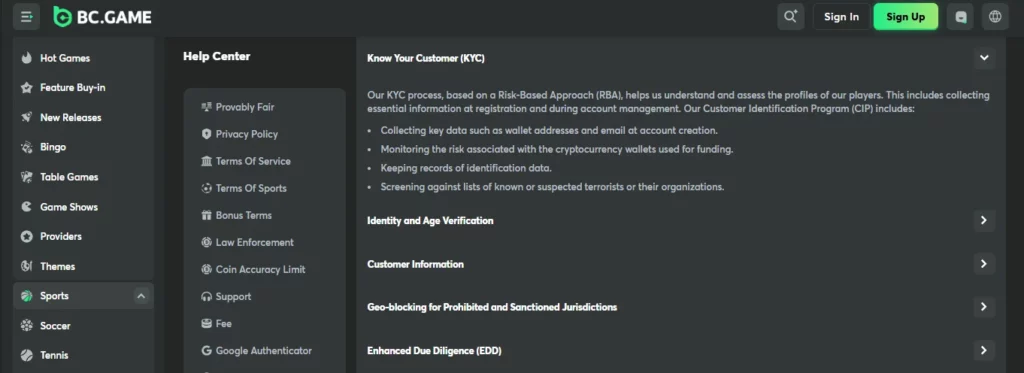This screenshot has width=1024, height=373.
Task: Click the Sign In button
Action: click(841, 17)
